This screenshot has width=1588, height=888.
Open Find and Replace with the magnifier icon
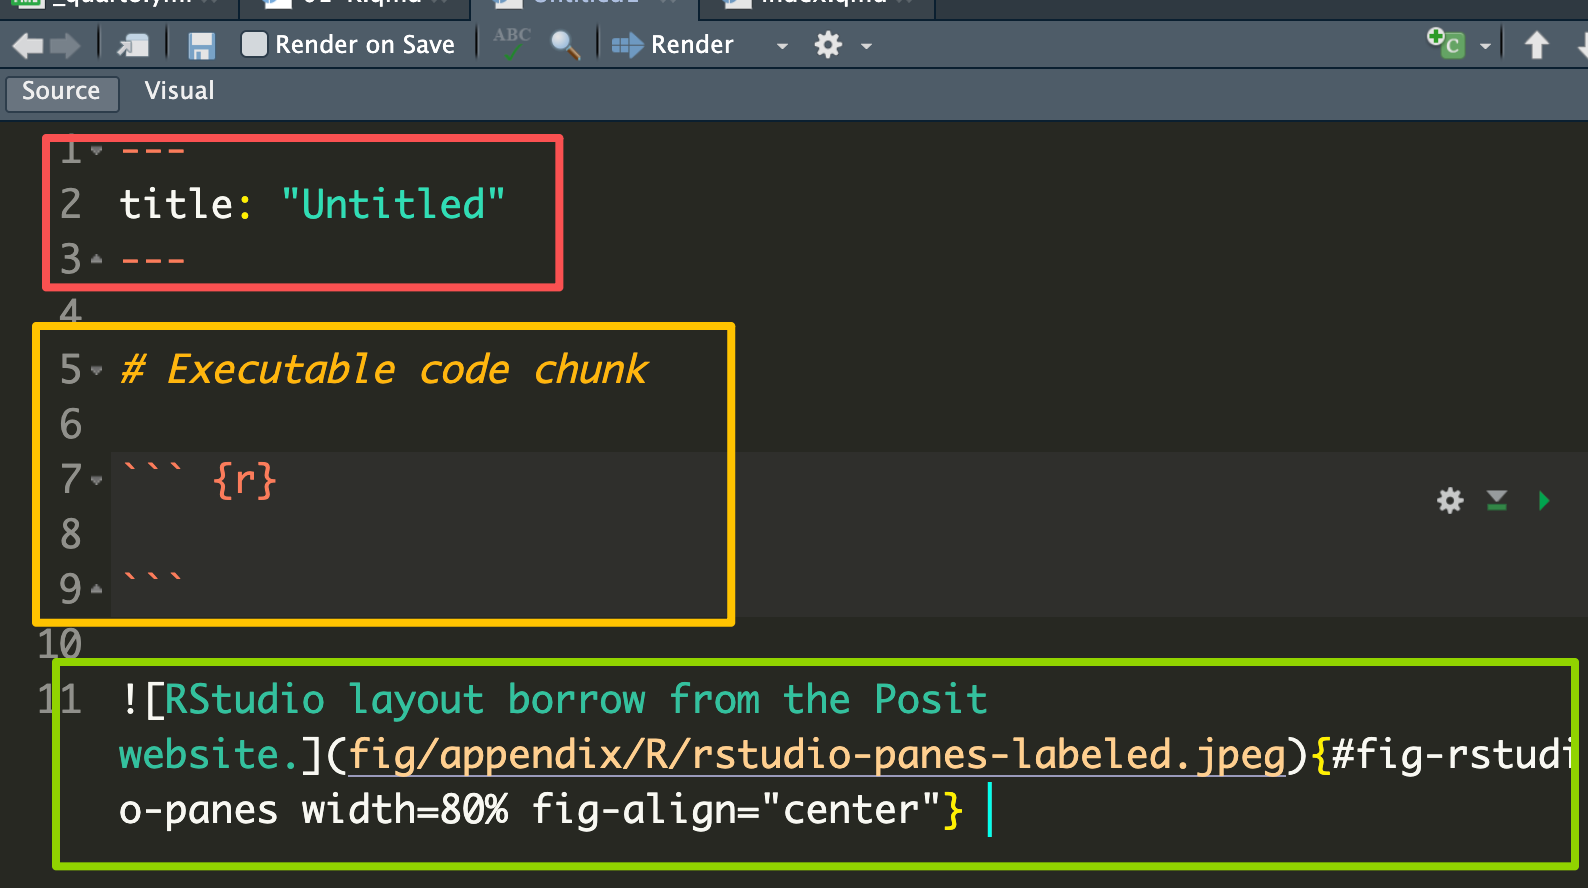(x=565, y=45)
